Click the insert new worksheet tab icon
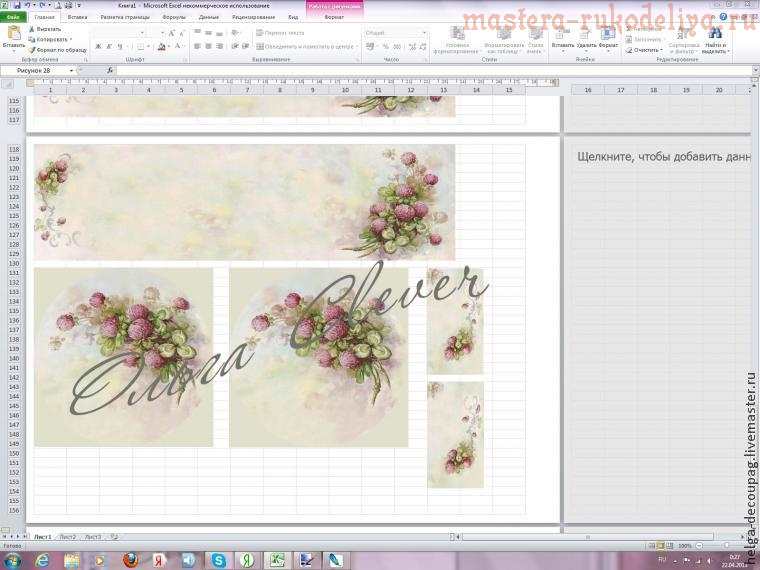The image size is (760, 570). pyautogui.click(x=114, y=537)
